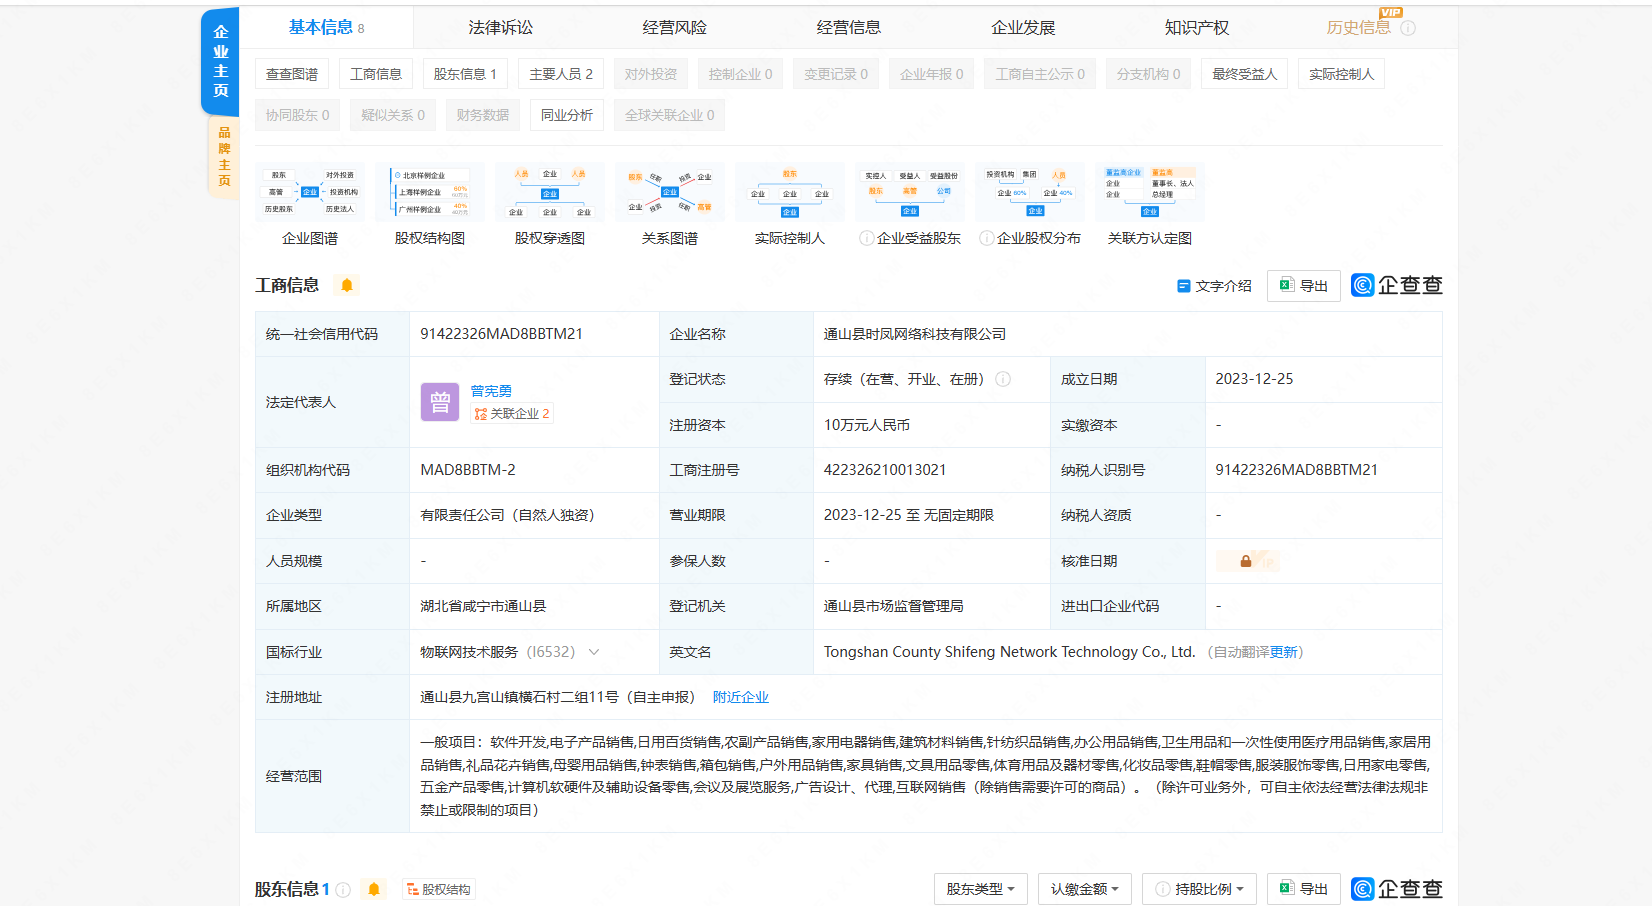Click the bell icon beside 工商信息
The width and height of the screenshot is (1652, 906).
[347, 285]
